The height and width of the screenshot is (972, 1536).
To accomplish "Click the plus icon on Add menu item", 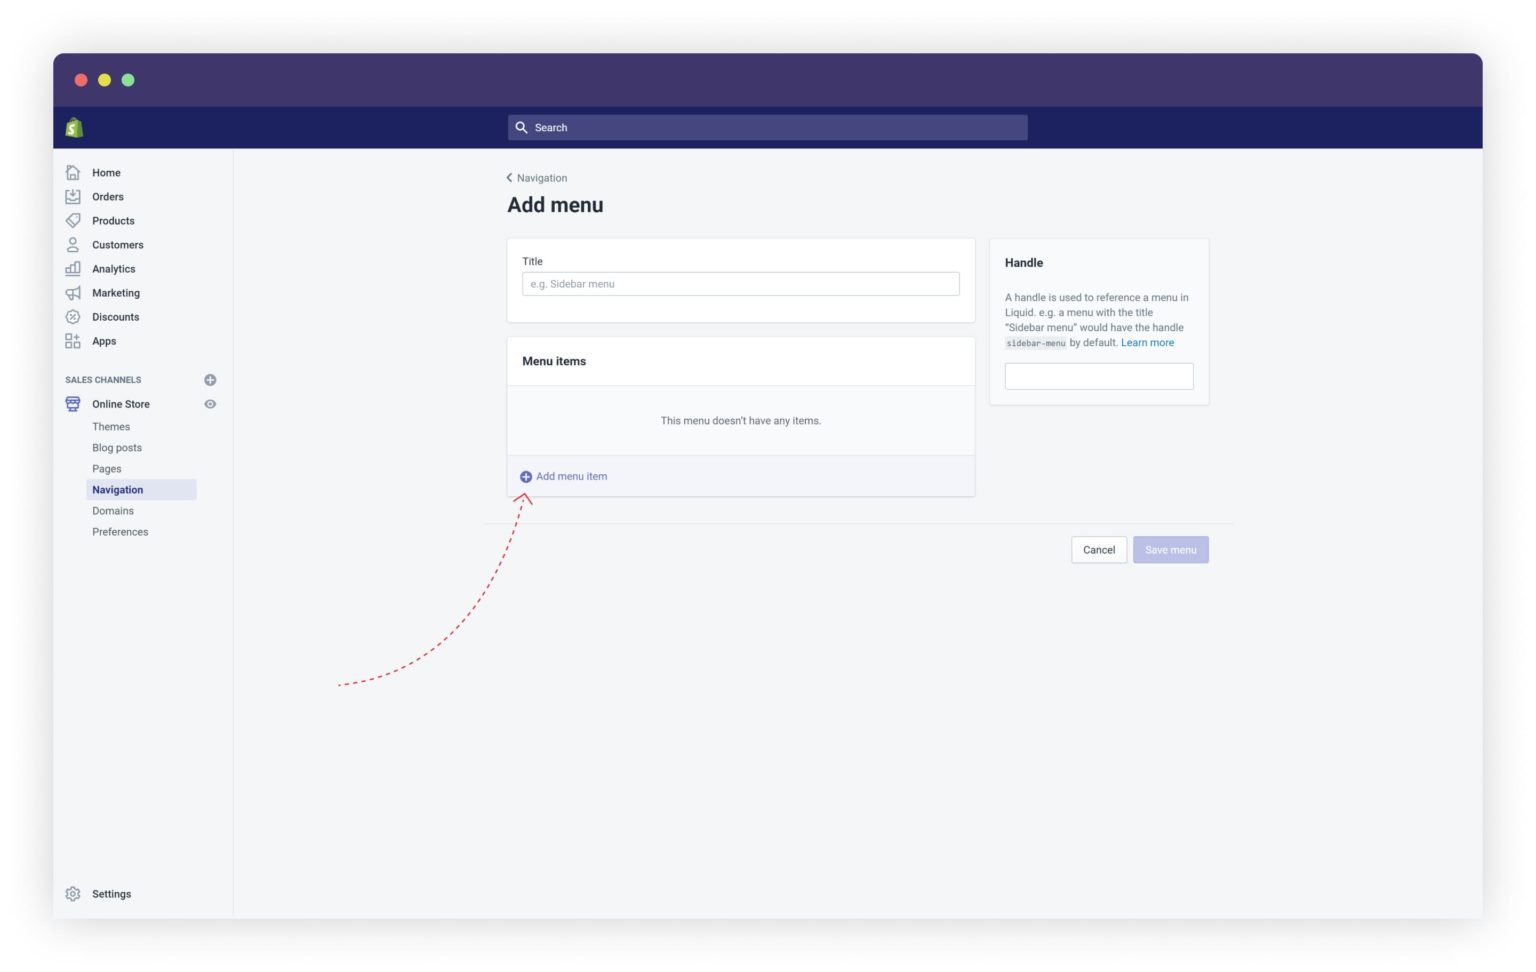I will [527, 476].
